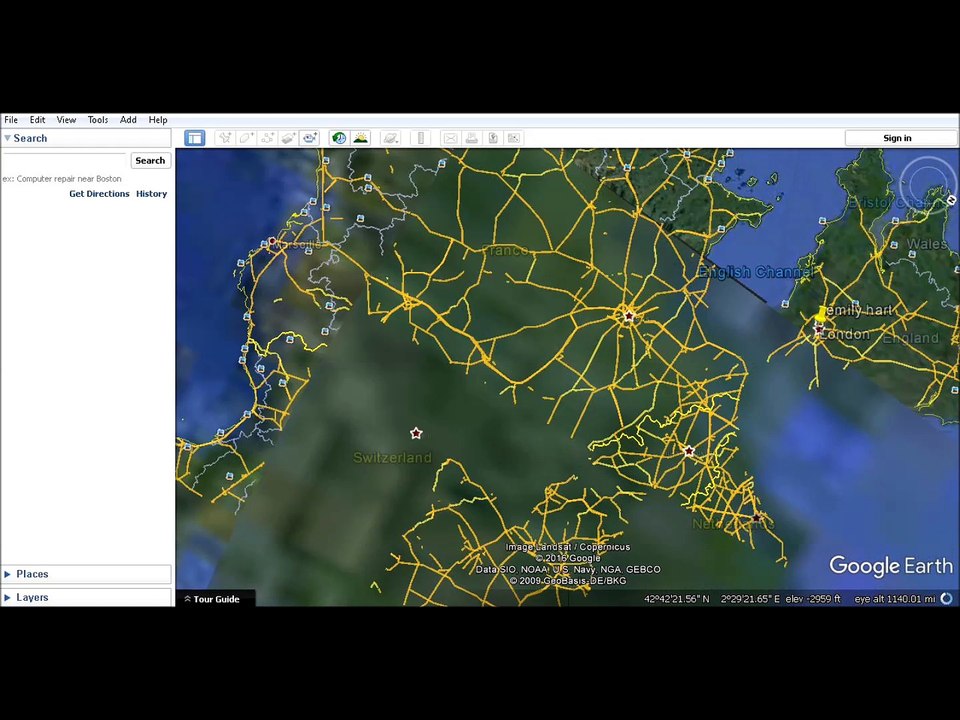Click the yellow emily hart pushpin

pos(821,316)
